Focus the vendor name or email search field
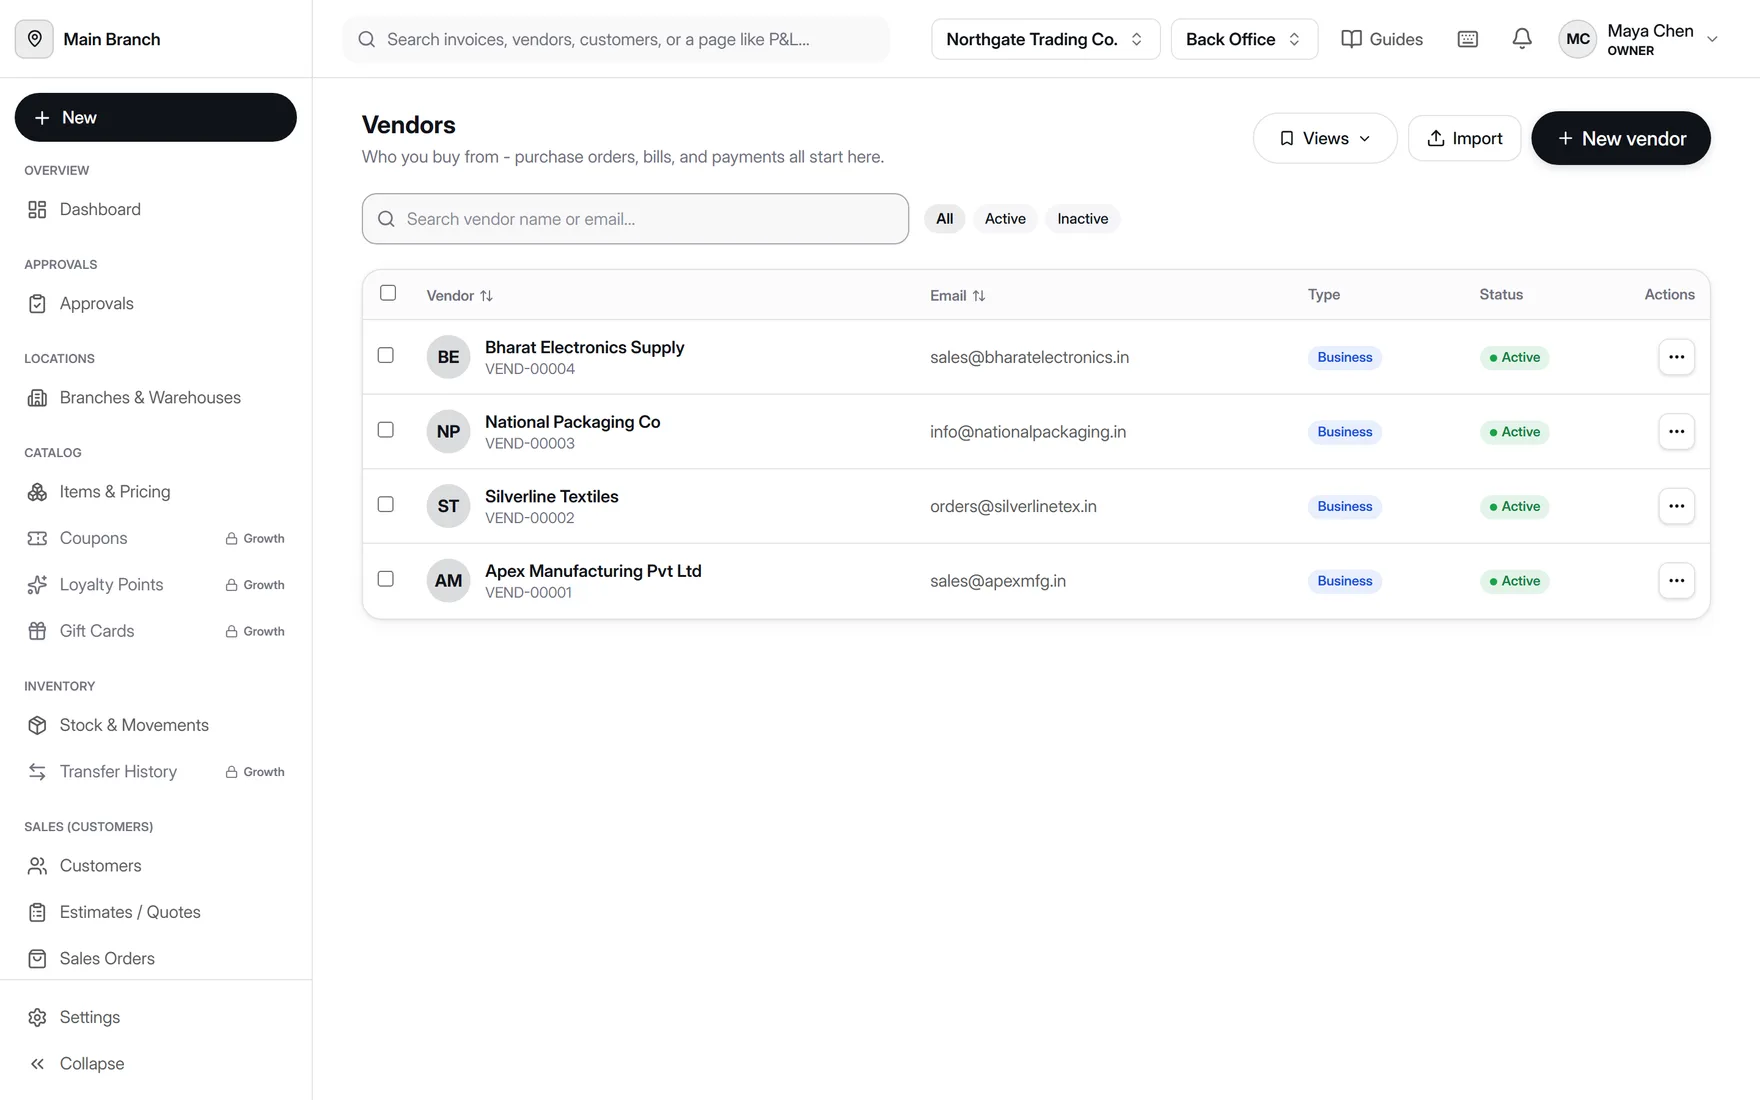Viewport: 1760px width, 1100px height. click(635, 219)
